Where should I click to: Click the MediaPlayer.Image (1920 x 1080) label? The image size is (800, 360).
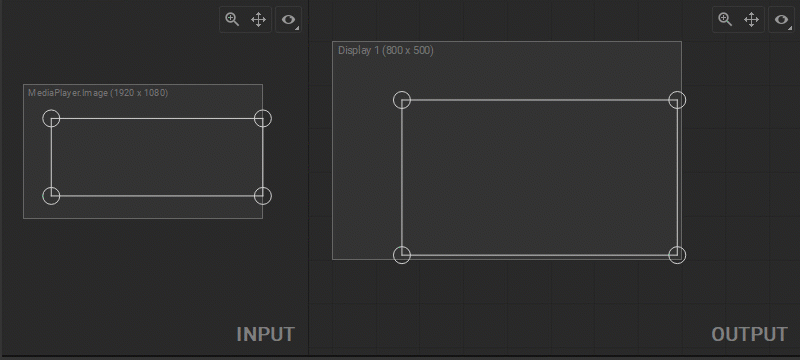tap(98, 93)
